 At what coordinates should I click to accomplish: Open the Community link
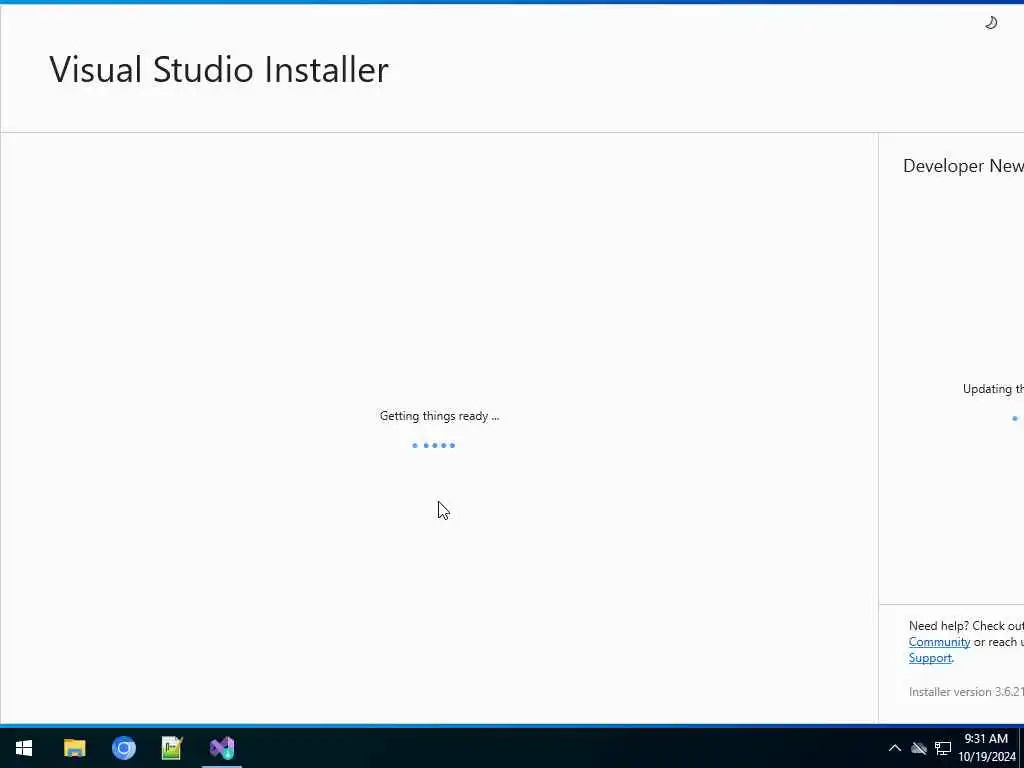tap(939, 642)
